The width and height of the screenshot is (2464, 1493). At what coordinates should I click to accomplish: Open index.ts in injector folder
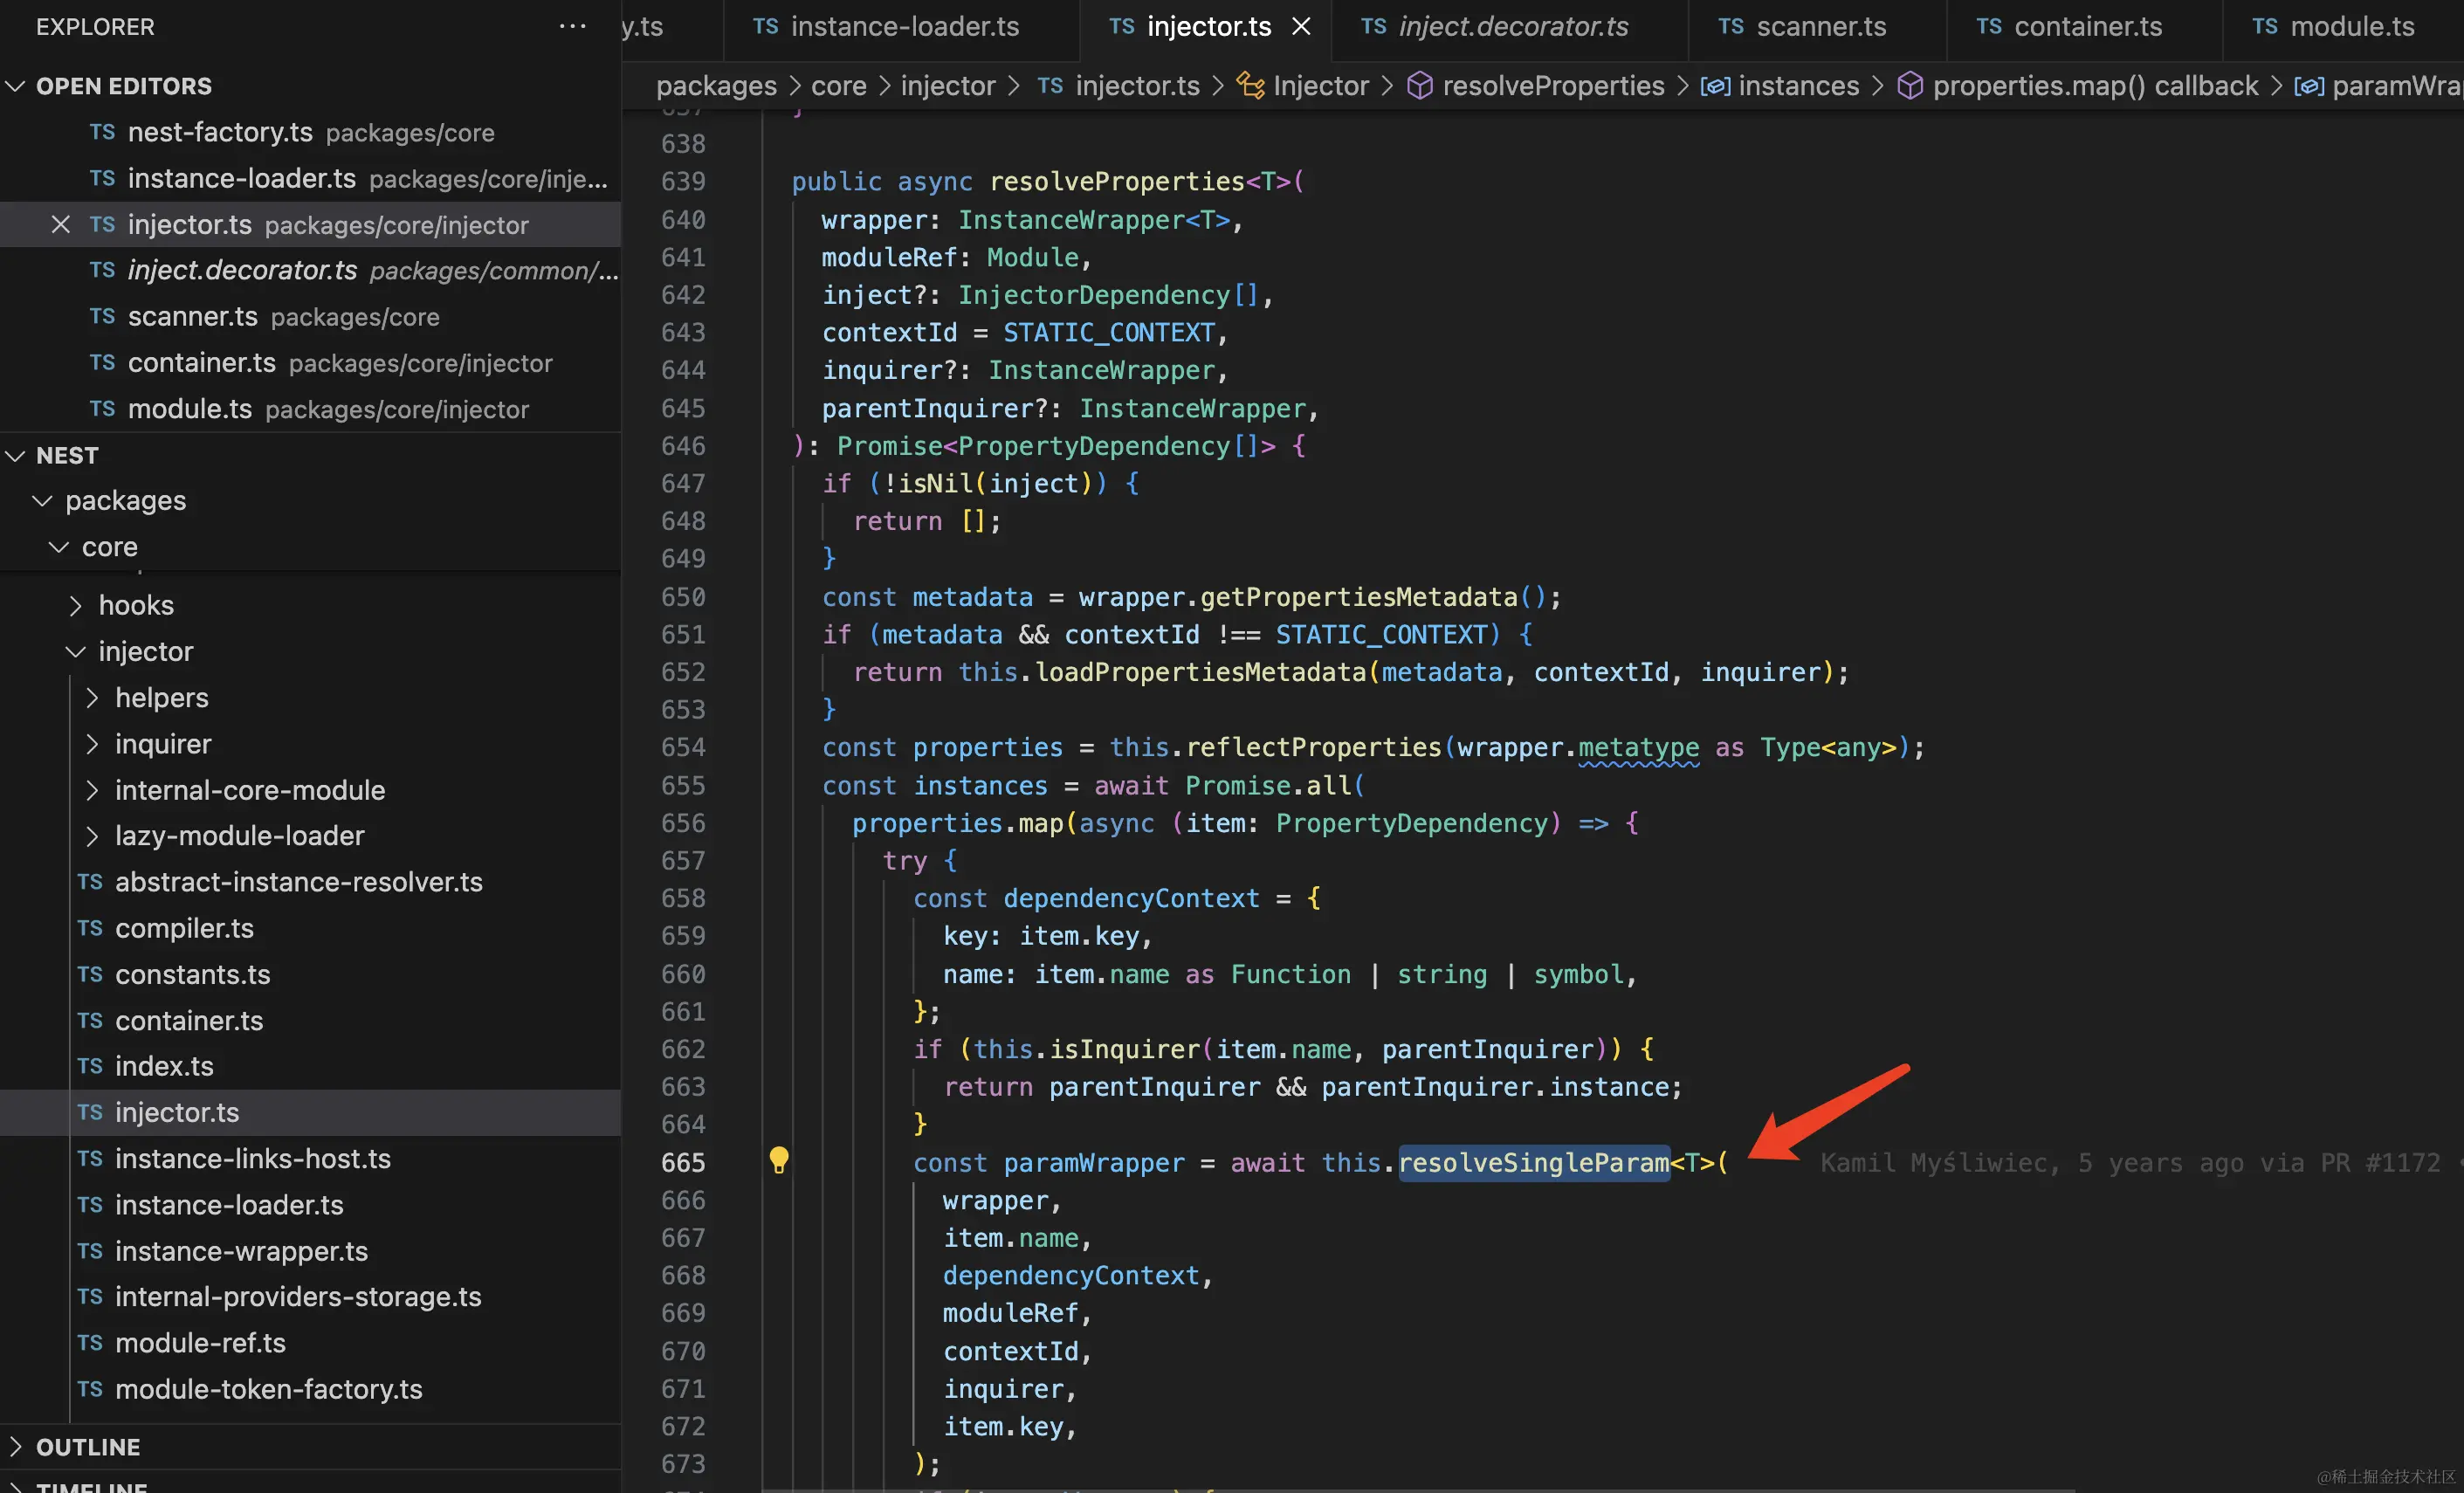click(310, 1066)
